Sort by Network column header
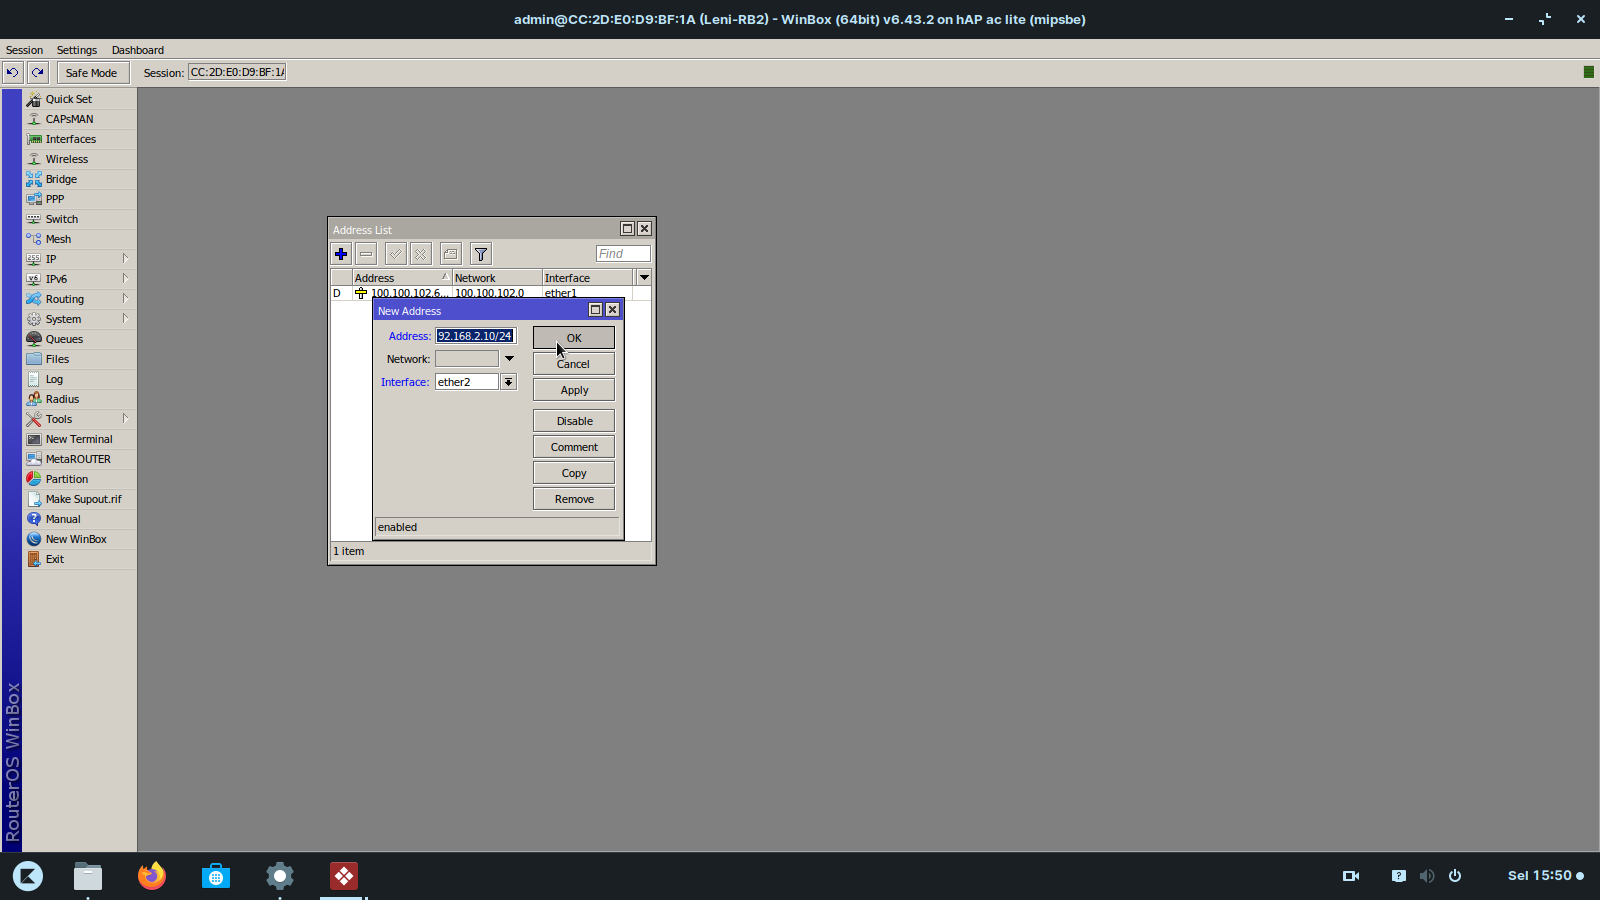1600x900 pixels. pos(497,278)
